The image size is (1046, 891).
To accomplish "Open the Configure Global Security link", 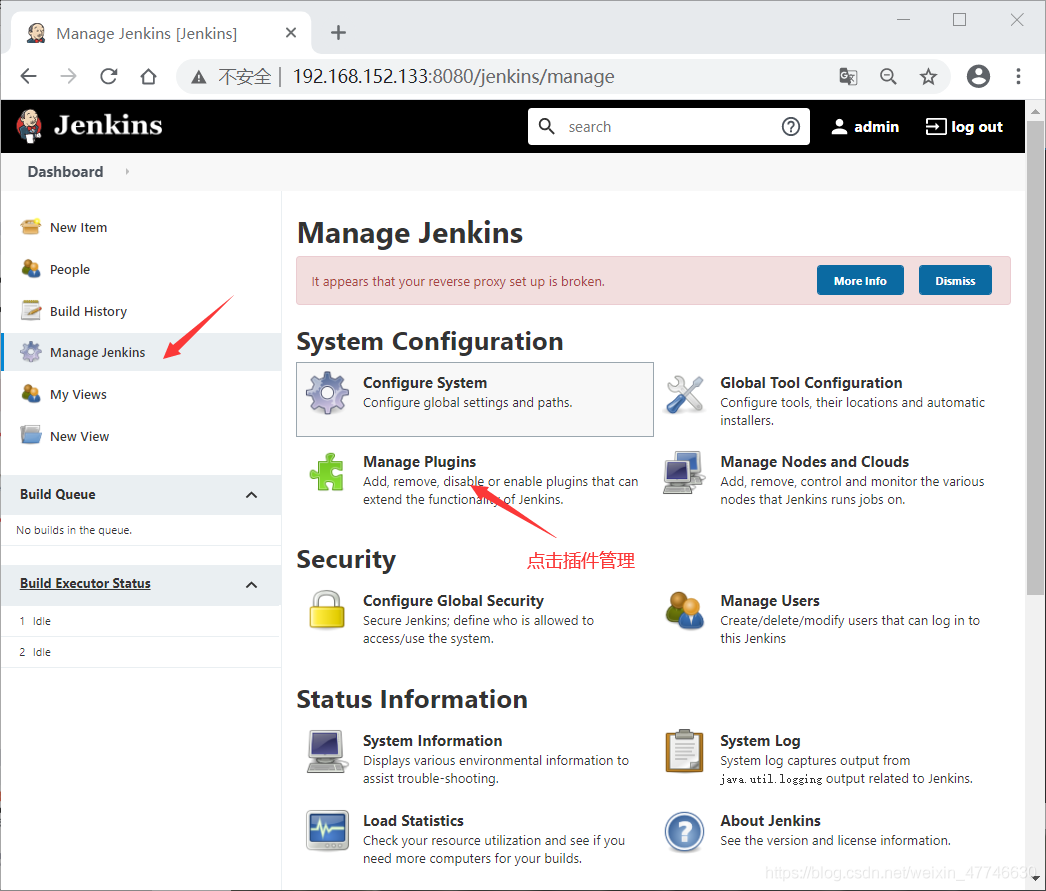I will (x=454, y=600).
